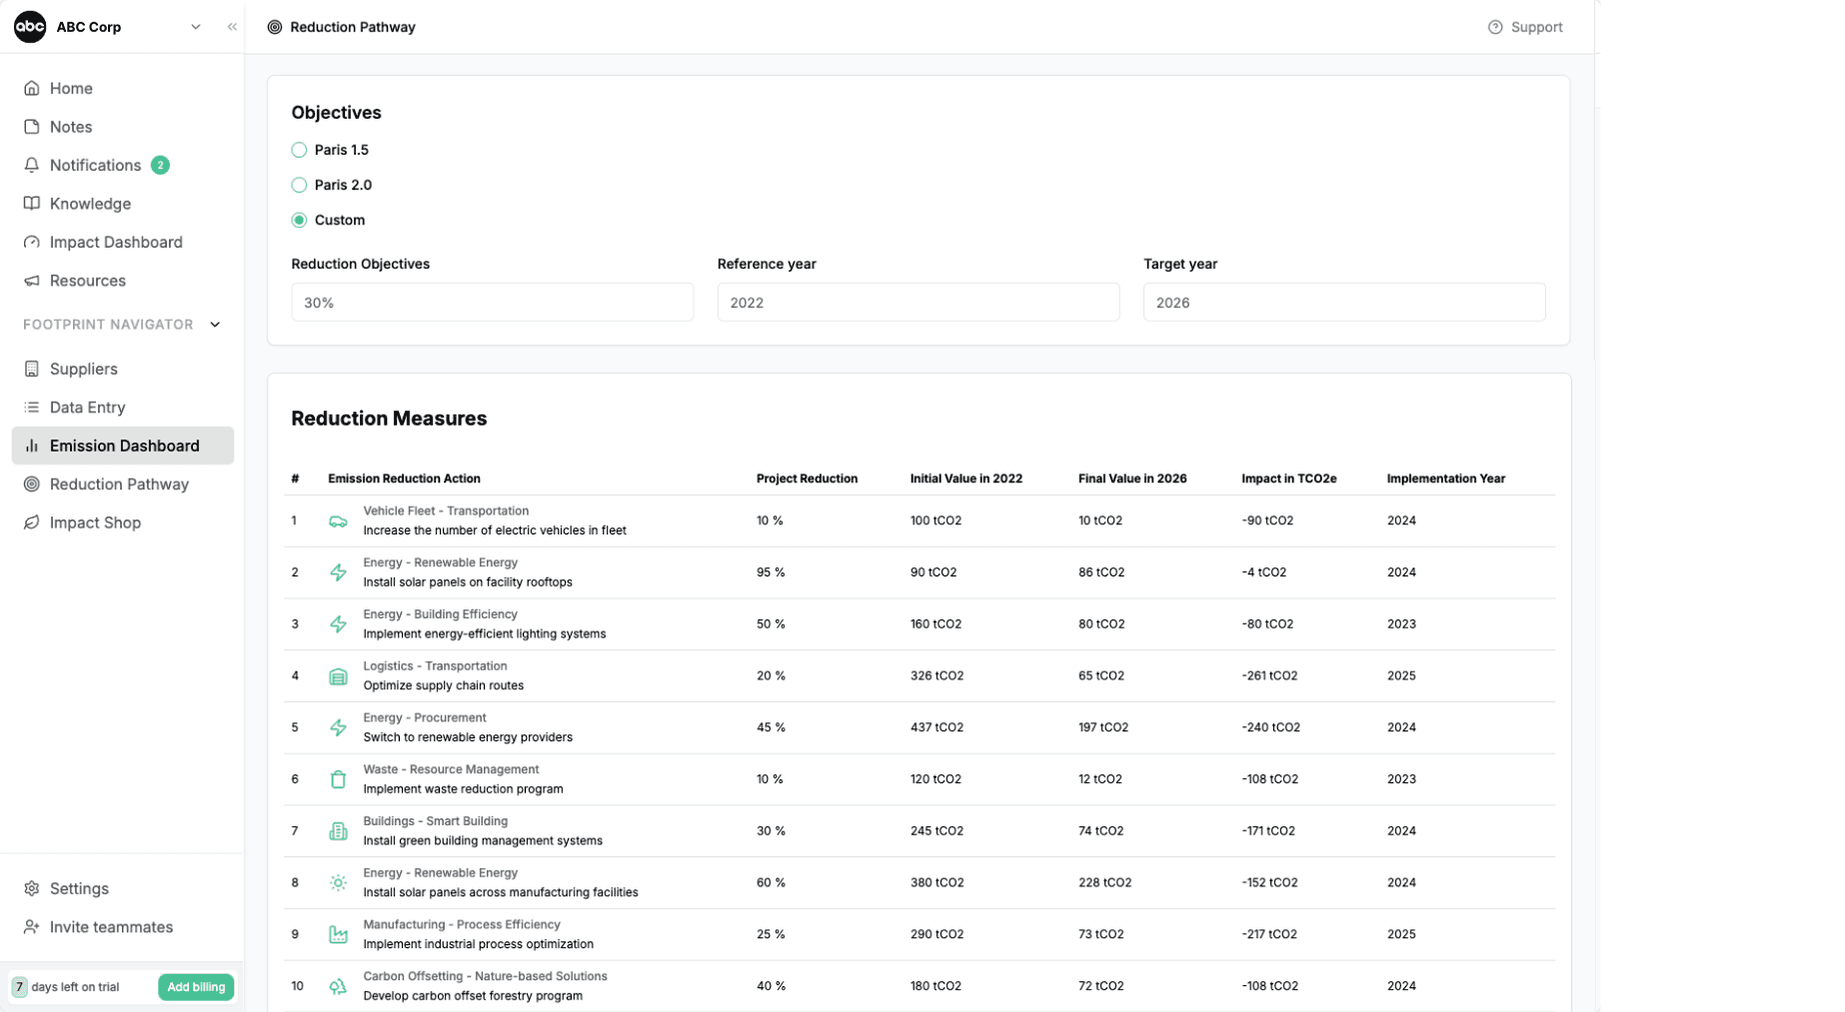The width and height of the screenshot is (1845, 1012).
Task: Click 'Develop carbon offset forestry program' action
Action: click(x=473, y=996)
